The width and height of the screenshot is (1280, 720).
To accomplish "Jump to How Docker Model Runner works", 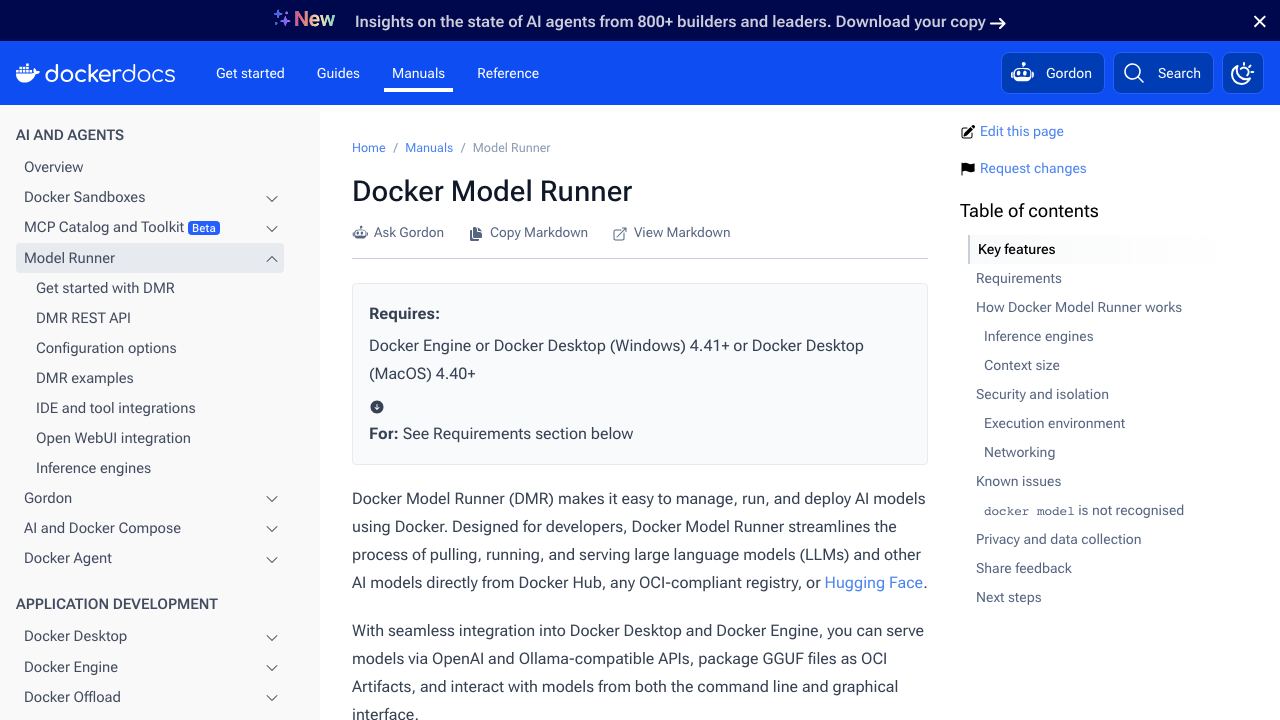I will tap(1079, 308).
